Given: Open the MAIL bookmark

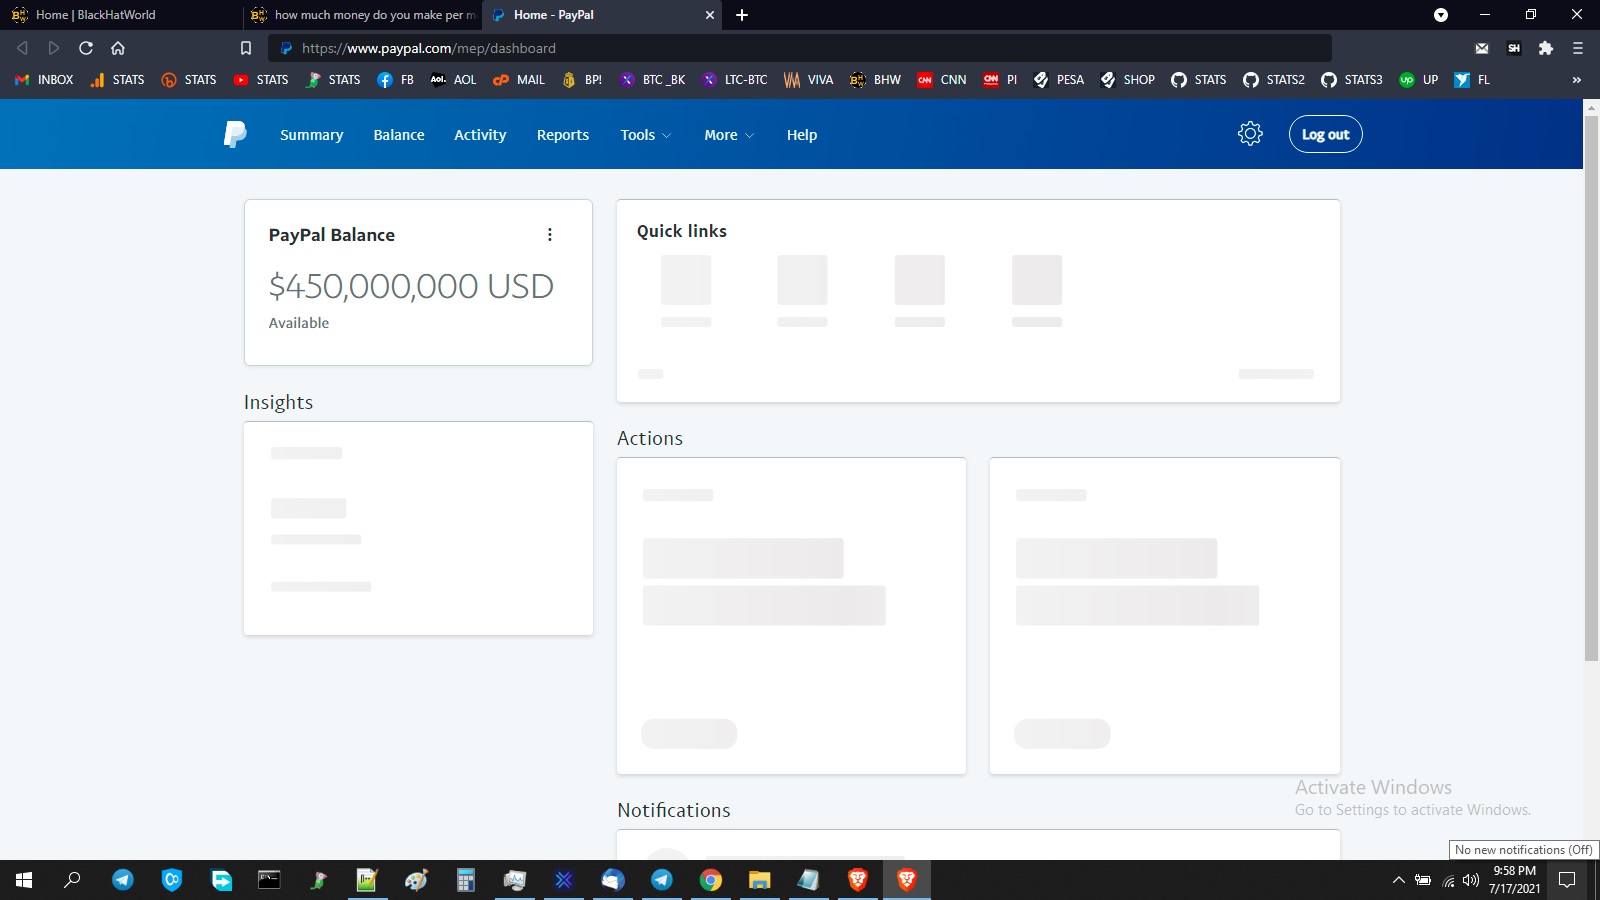Looking at the screenshot, I should pos(518,80).
